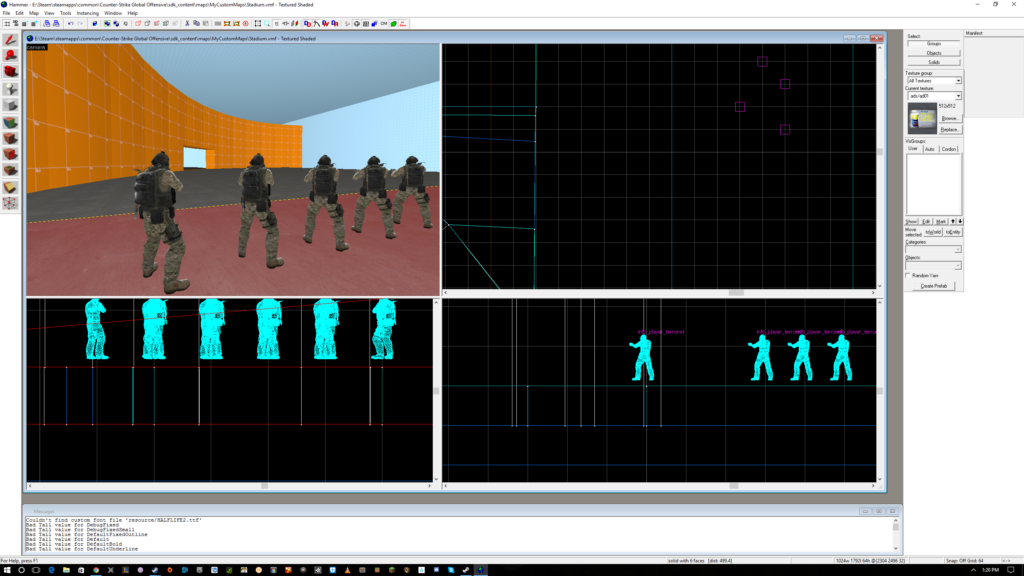This screenshot has width=1024, height=576.
Task: Click the Paste icon in toolbar
Action: (x=205, y=24)
